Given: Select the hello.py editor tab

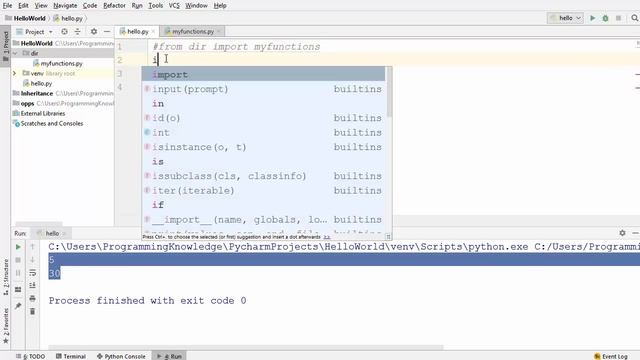Looking at the screenshot, I should coord(138,31).
